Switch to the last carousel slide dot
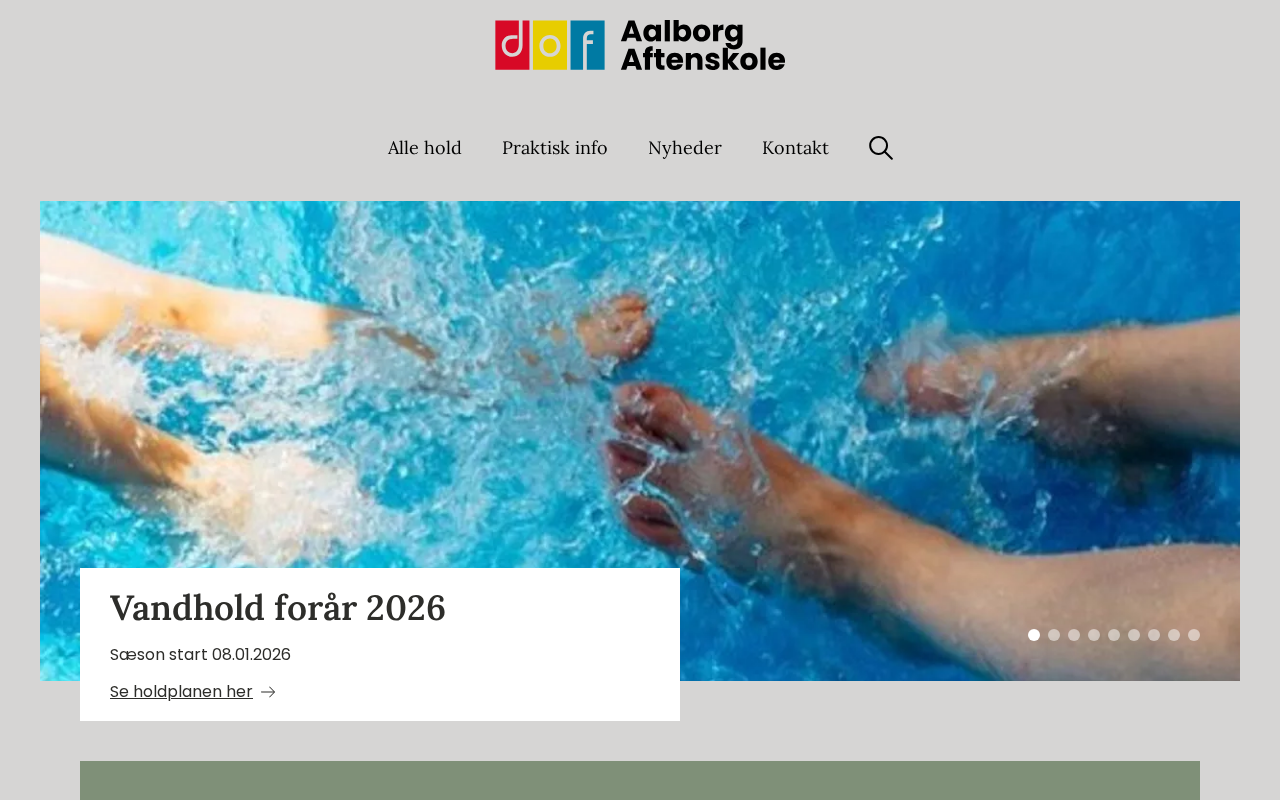Screen dimensions: 1280x800 click(1194, 635)
